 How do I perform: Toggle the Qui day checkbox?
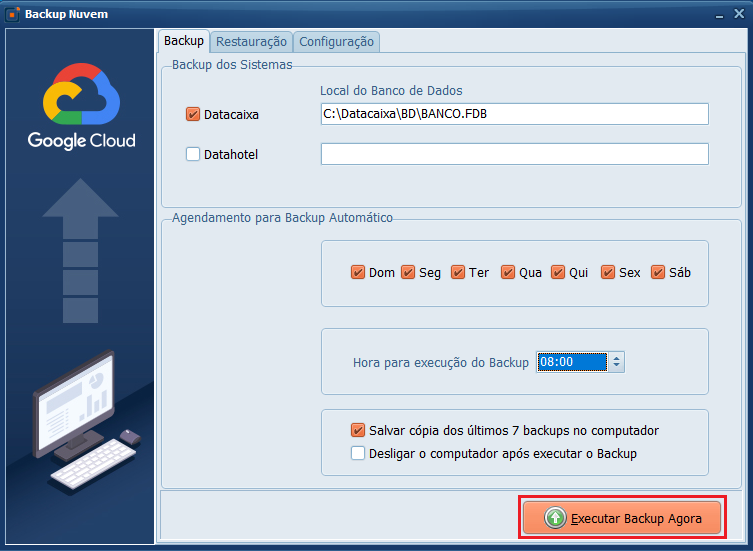[558, 272]
